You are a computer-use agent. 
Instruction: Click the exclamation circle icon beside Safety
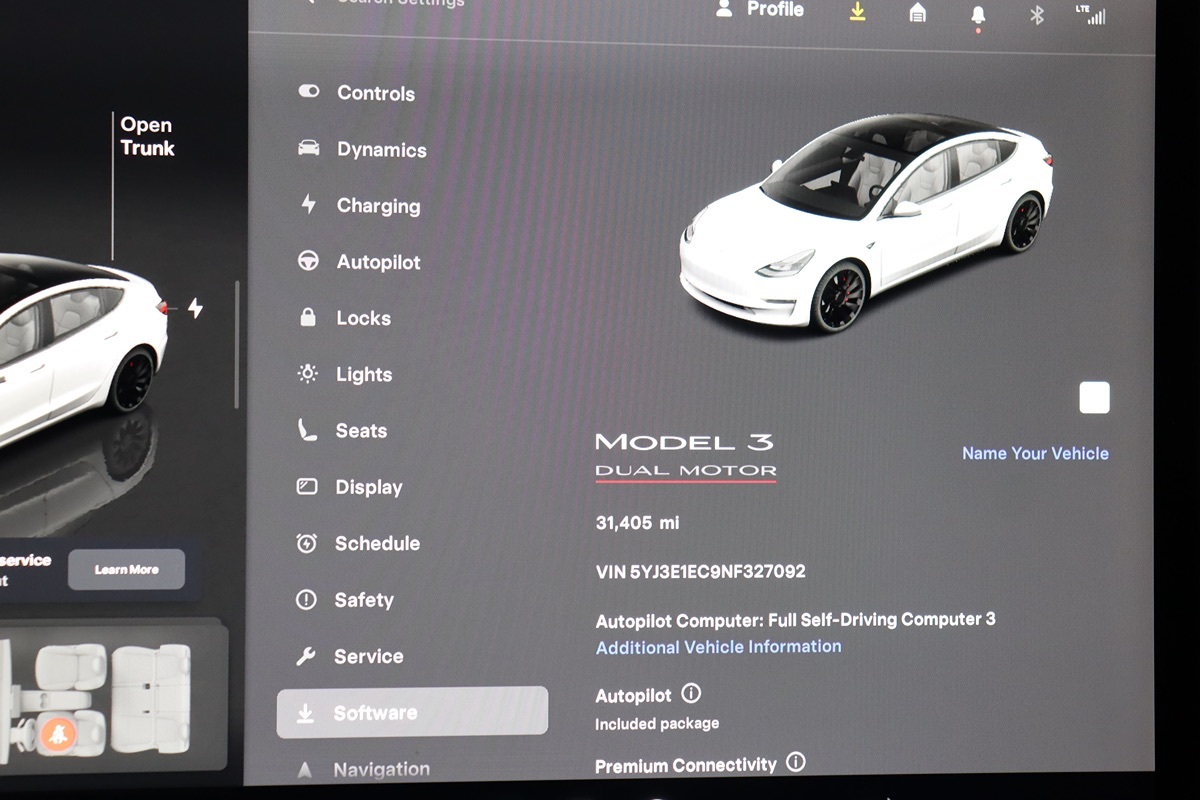pyautogui.click(x=306, y=600)
